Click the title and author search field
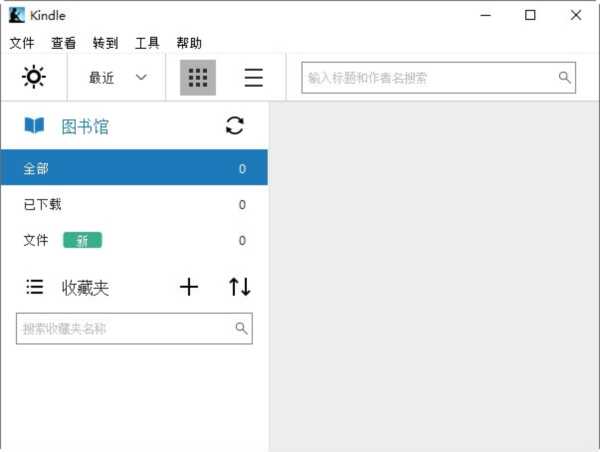Image resolution: width=600 pixels, height=452 pixels. pyautogui.click(x=430, y=77)
